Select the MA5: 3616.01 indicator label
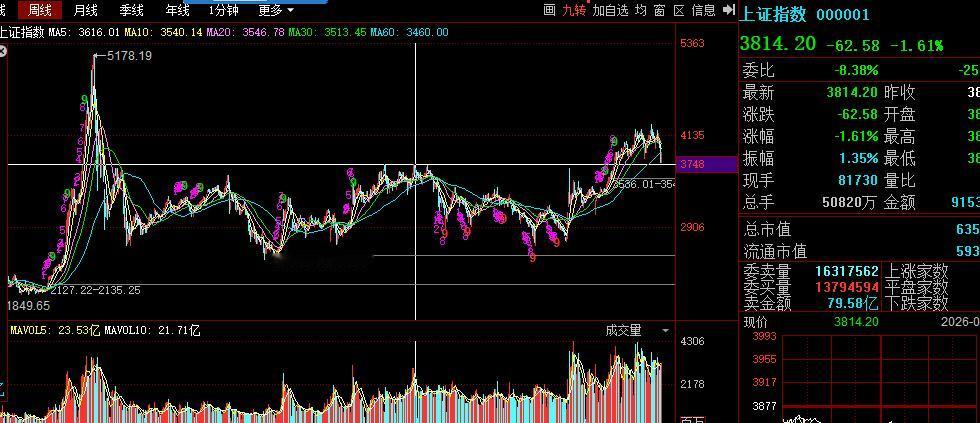This screenshot has height=423, width=980. tap(84, 32)
